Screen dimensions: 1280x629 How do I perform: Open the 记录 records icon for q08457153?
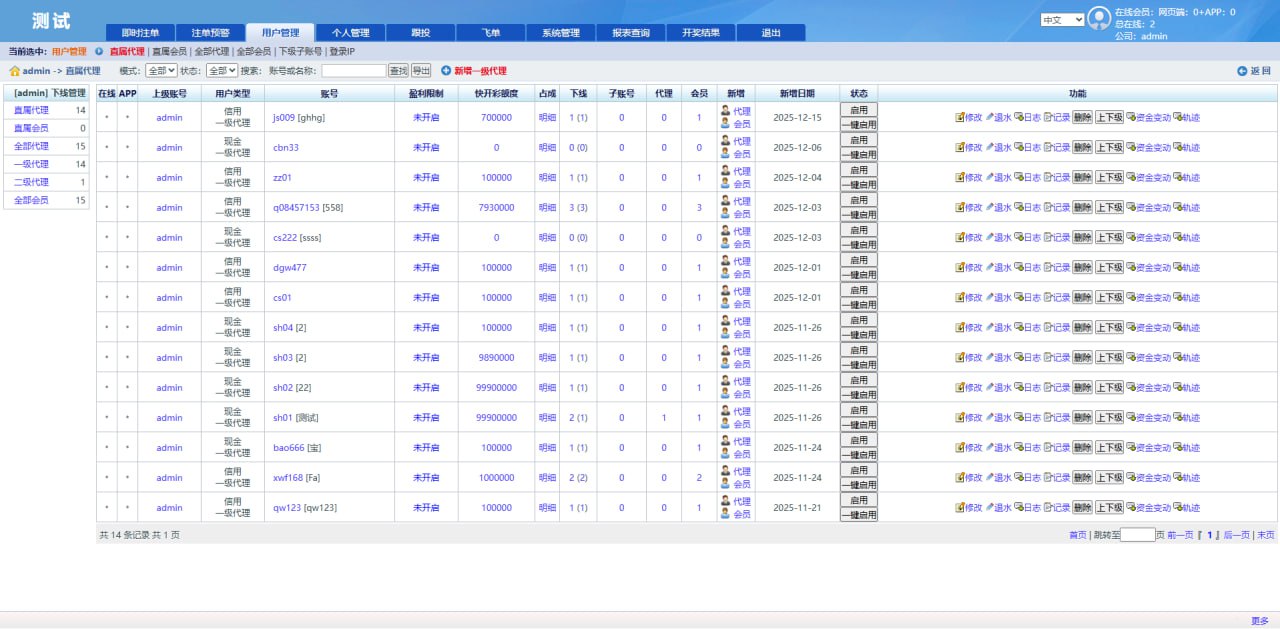1048,208
